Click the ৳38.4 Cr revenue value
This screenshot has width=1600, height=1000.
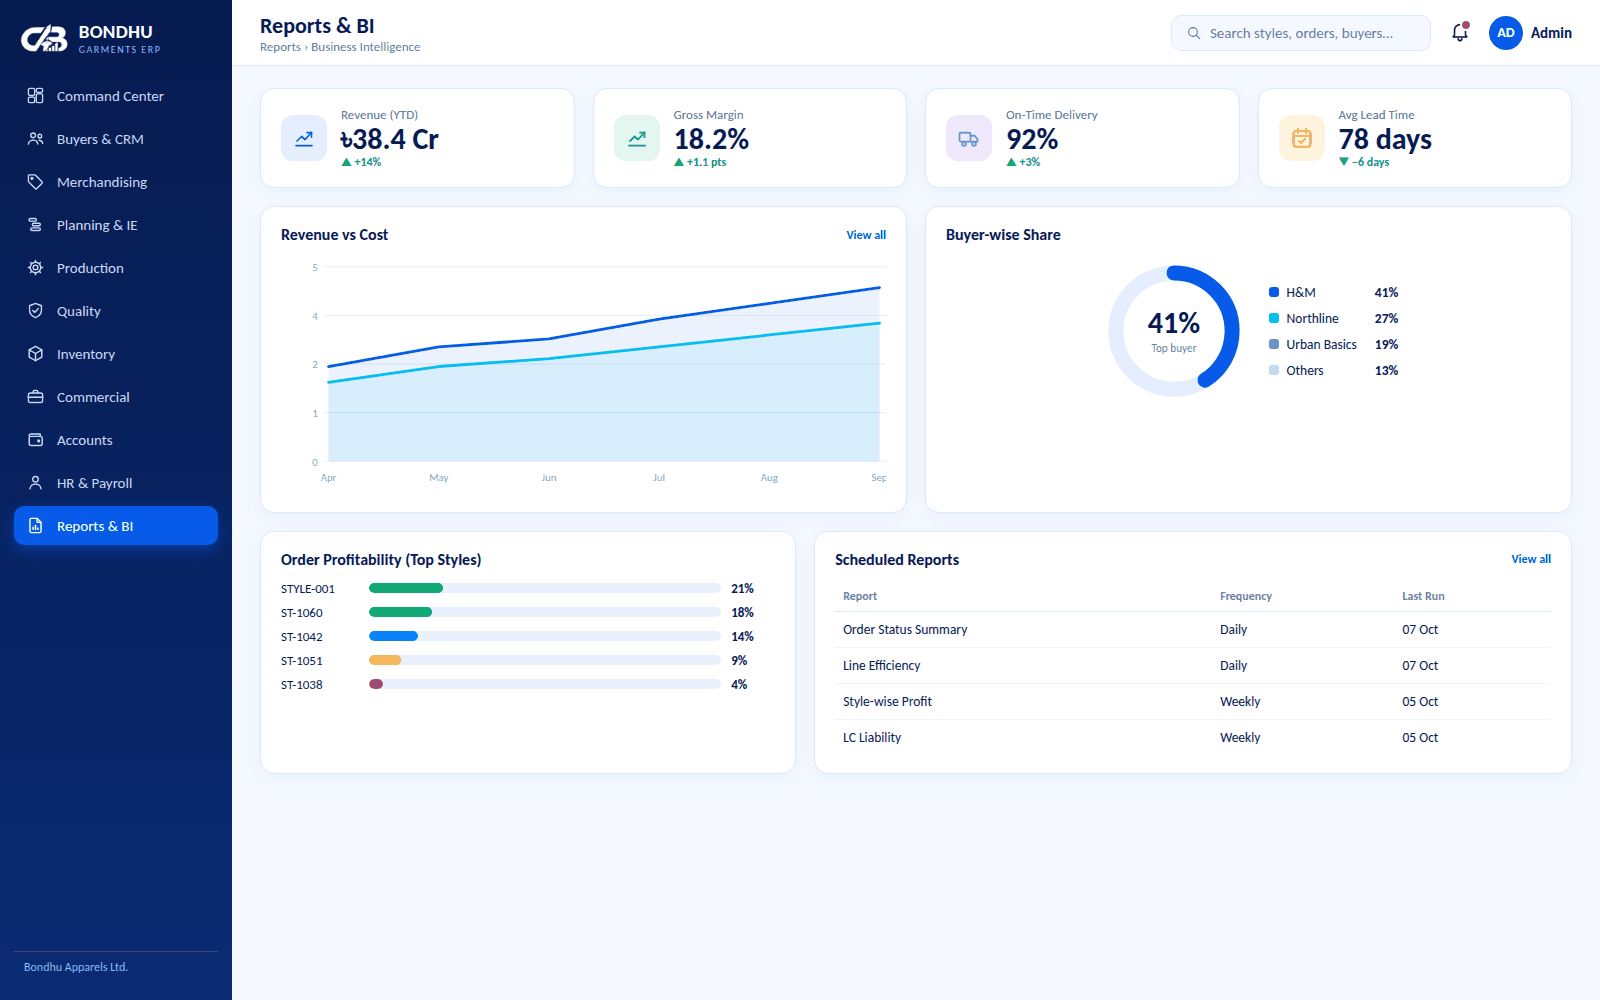tap(390, 139)
